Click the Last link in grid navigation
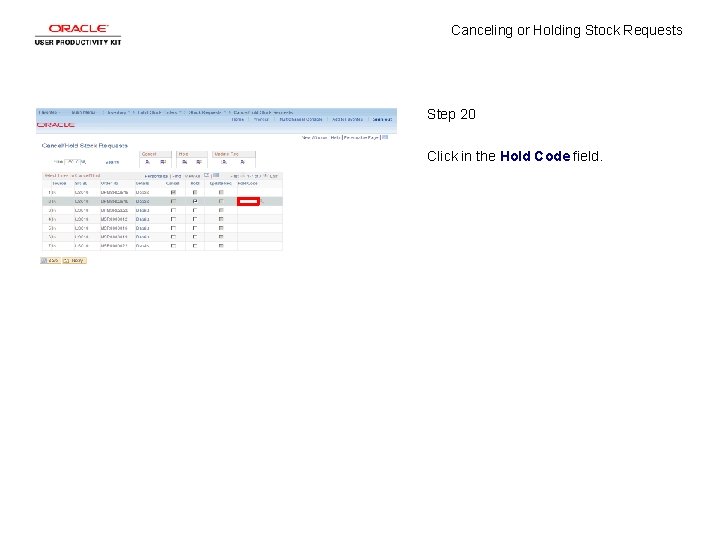Viewport: 720px width, 540px height. coord(274,176)
